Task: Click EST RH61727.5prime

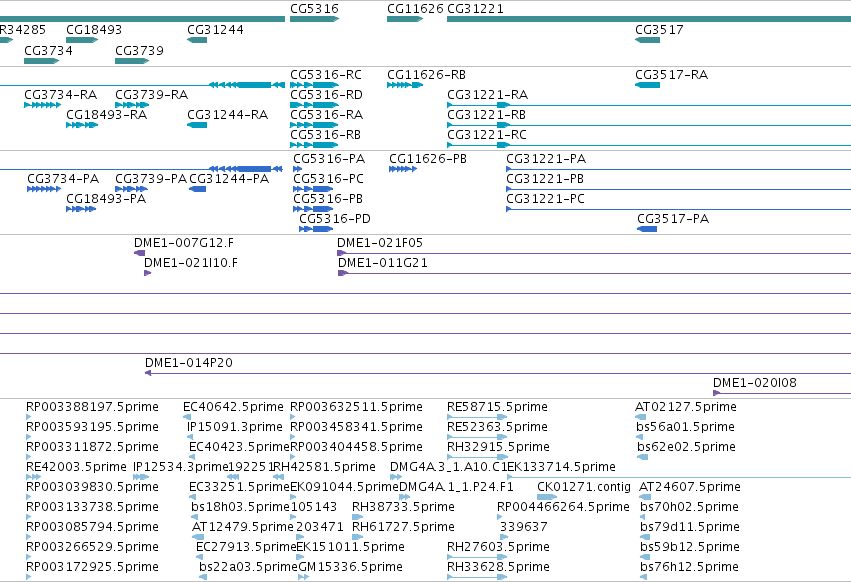Action: [358, 537]
